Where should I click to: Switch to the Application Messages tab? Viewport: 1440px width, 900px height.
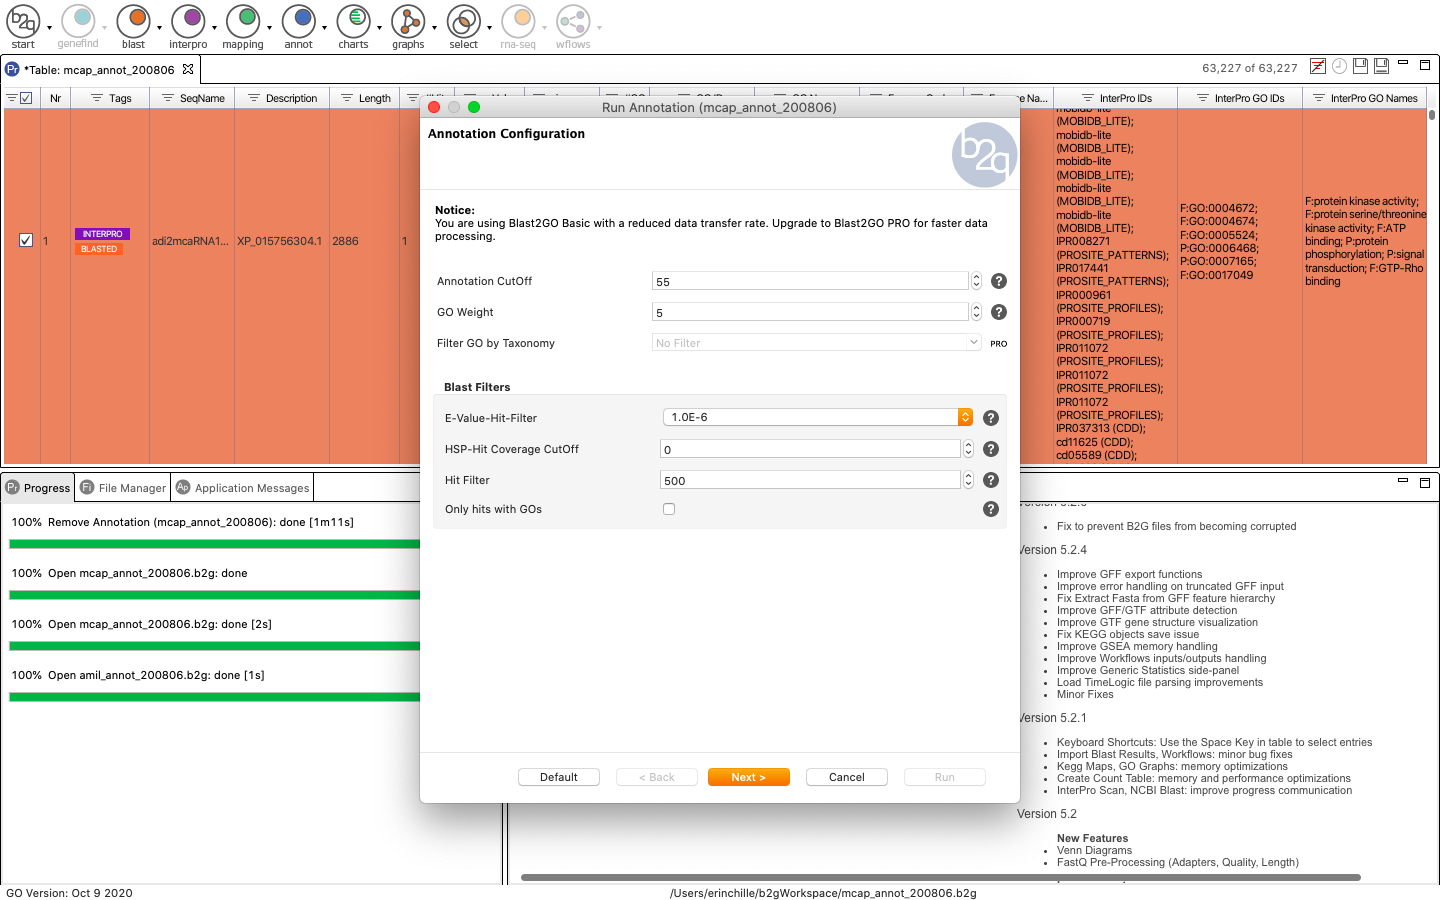click(x=243, y=488)
